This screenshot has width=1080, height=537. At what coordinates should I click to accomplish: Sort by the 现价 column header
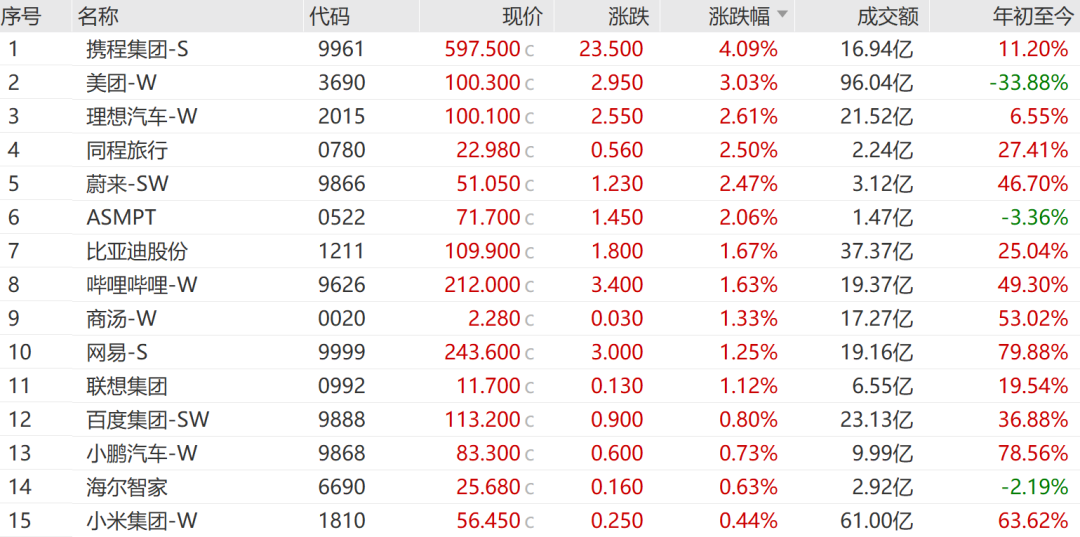521,16
